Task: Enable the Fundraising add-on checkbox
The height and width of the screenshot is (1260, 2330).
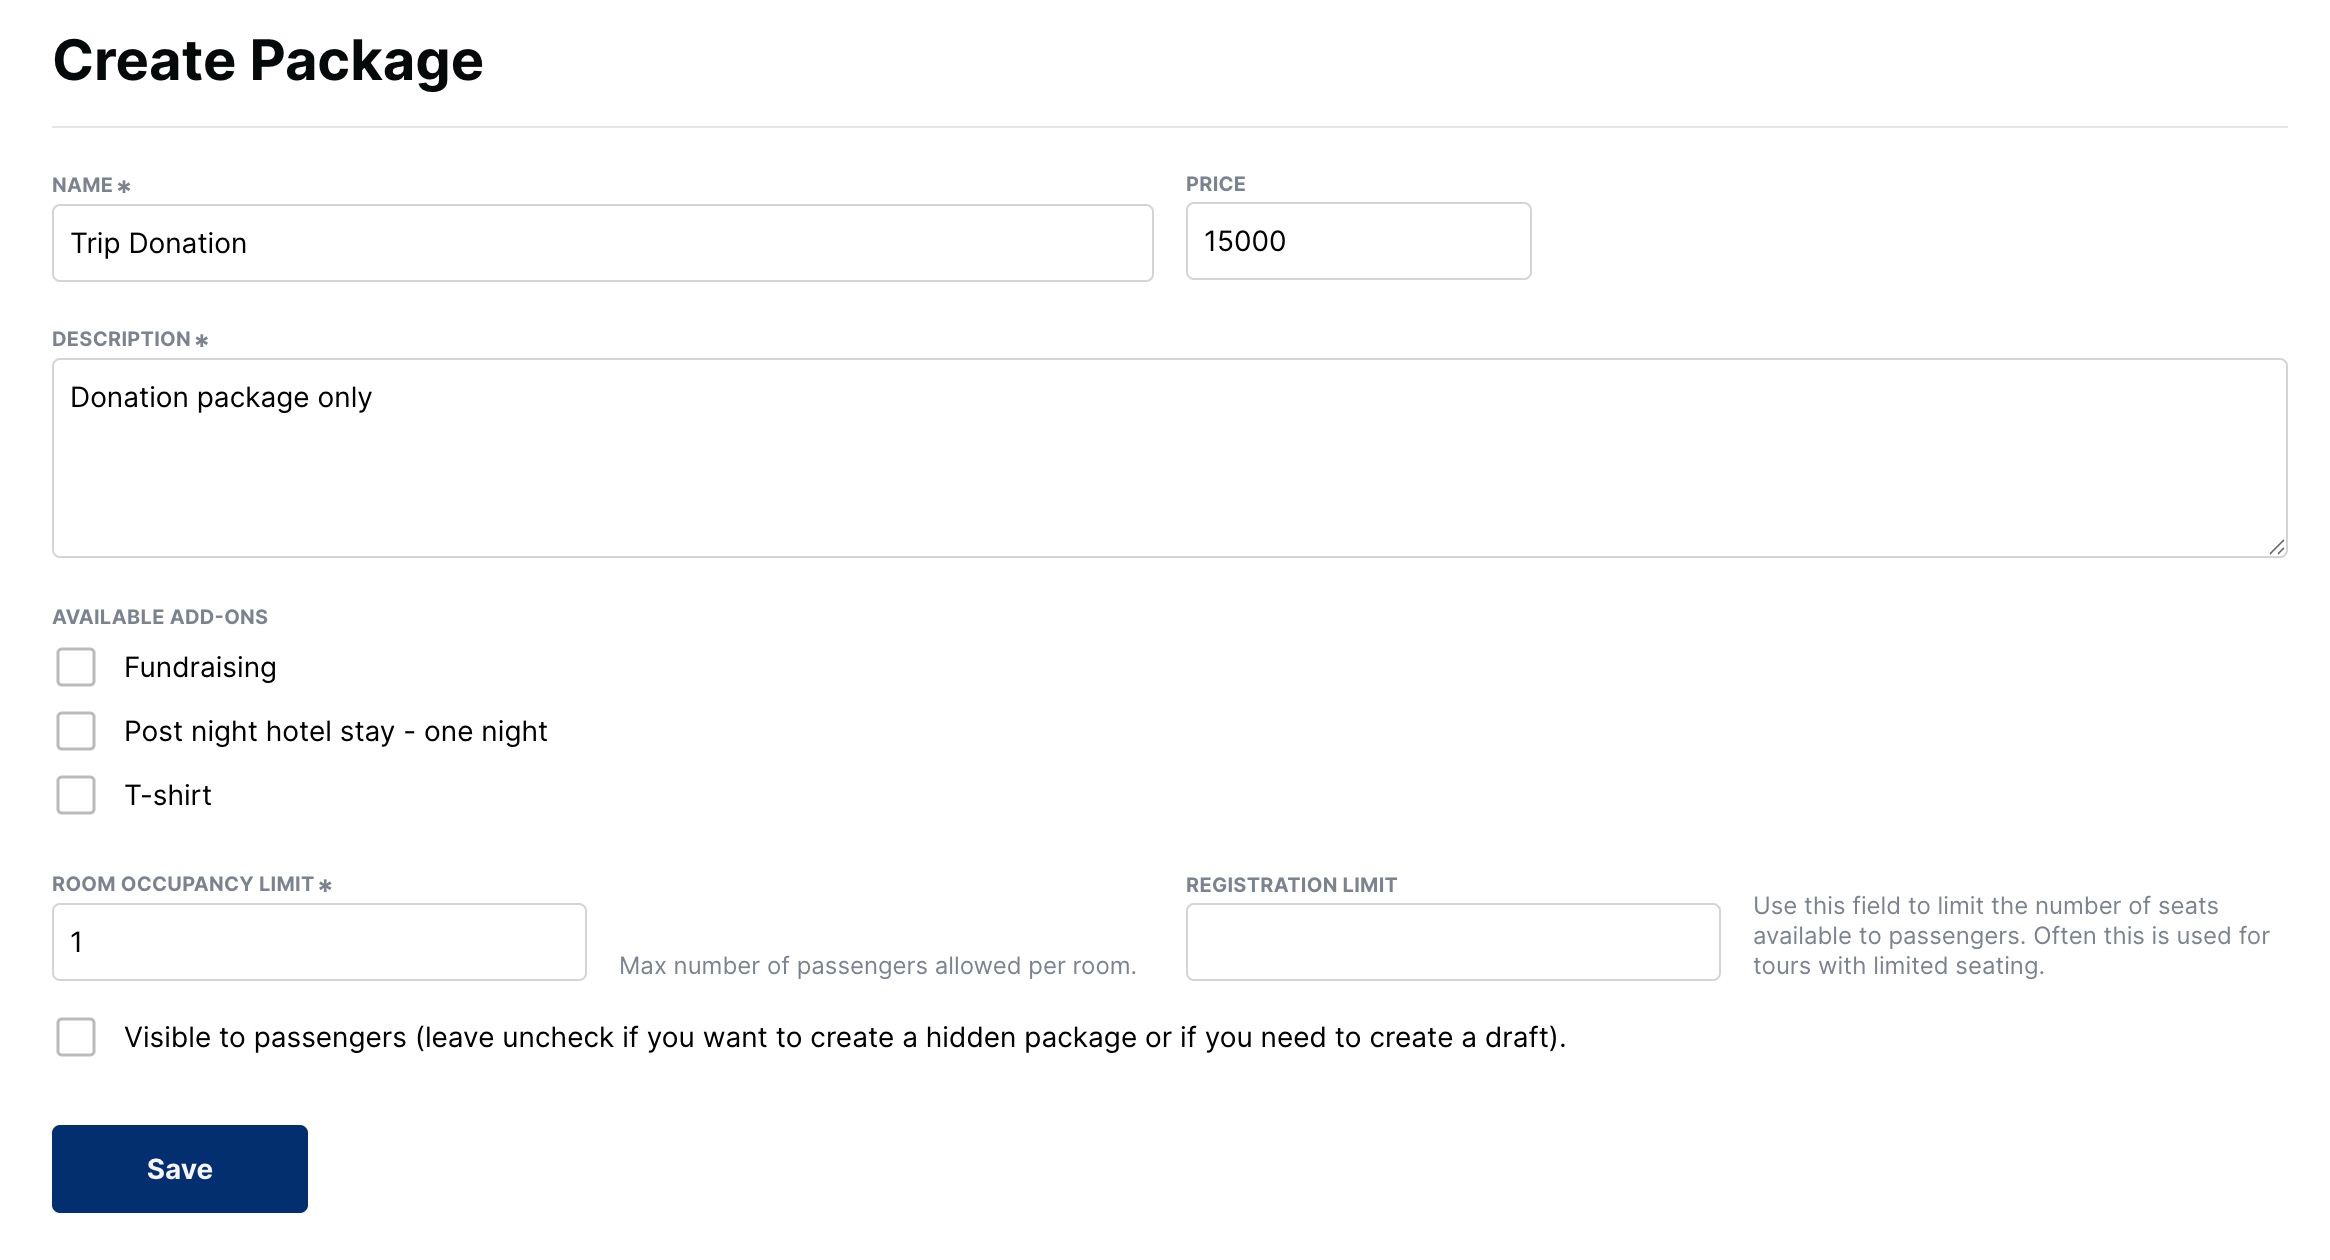Action: [x=76, y=667]
